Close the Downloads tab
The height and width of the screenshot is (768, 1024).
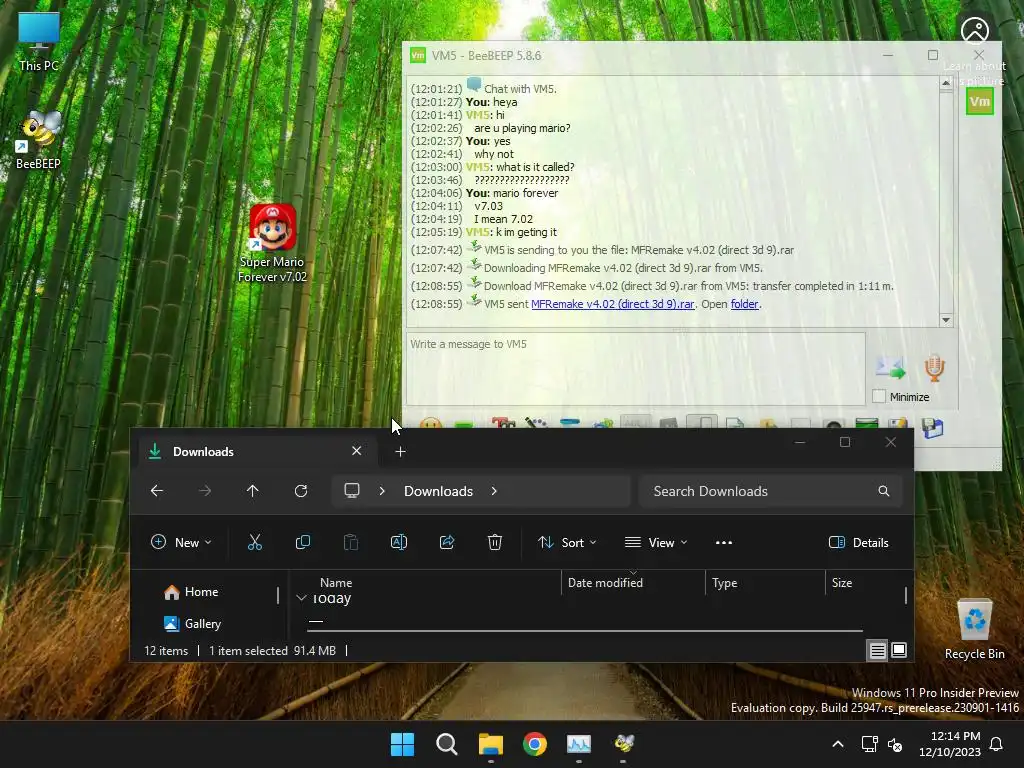357,451
